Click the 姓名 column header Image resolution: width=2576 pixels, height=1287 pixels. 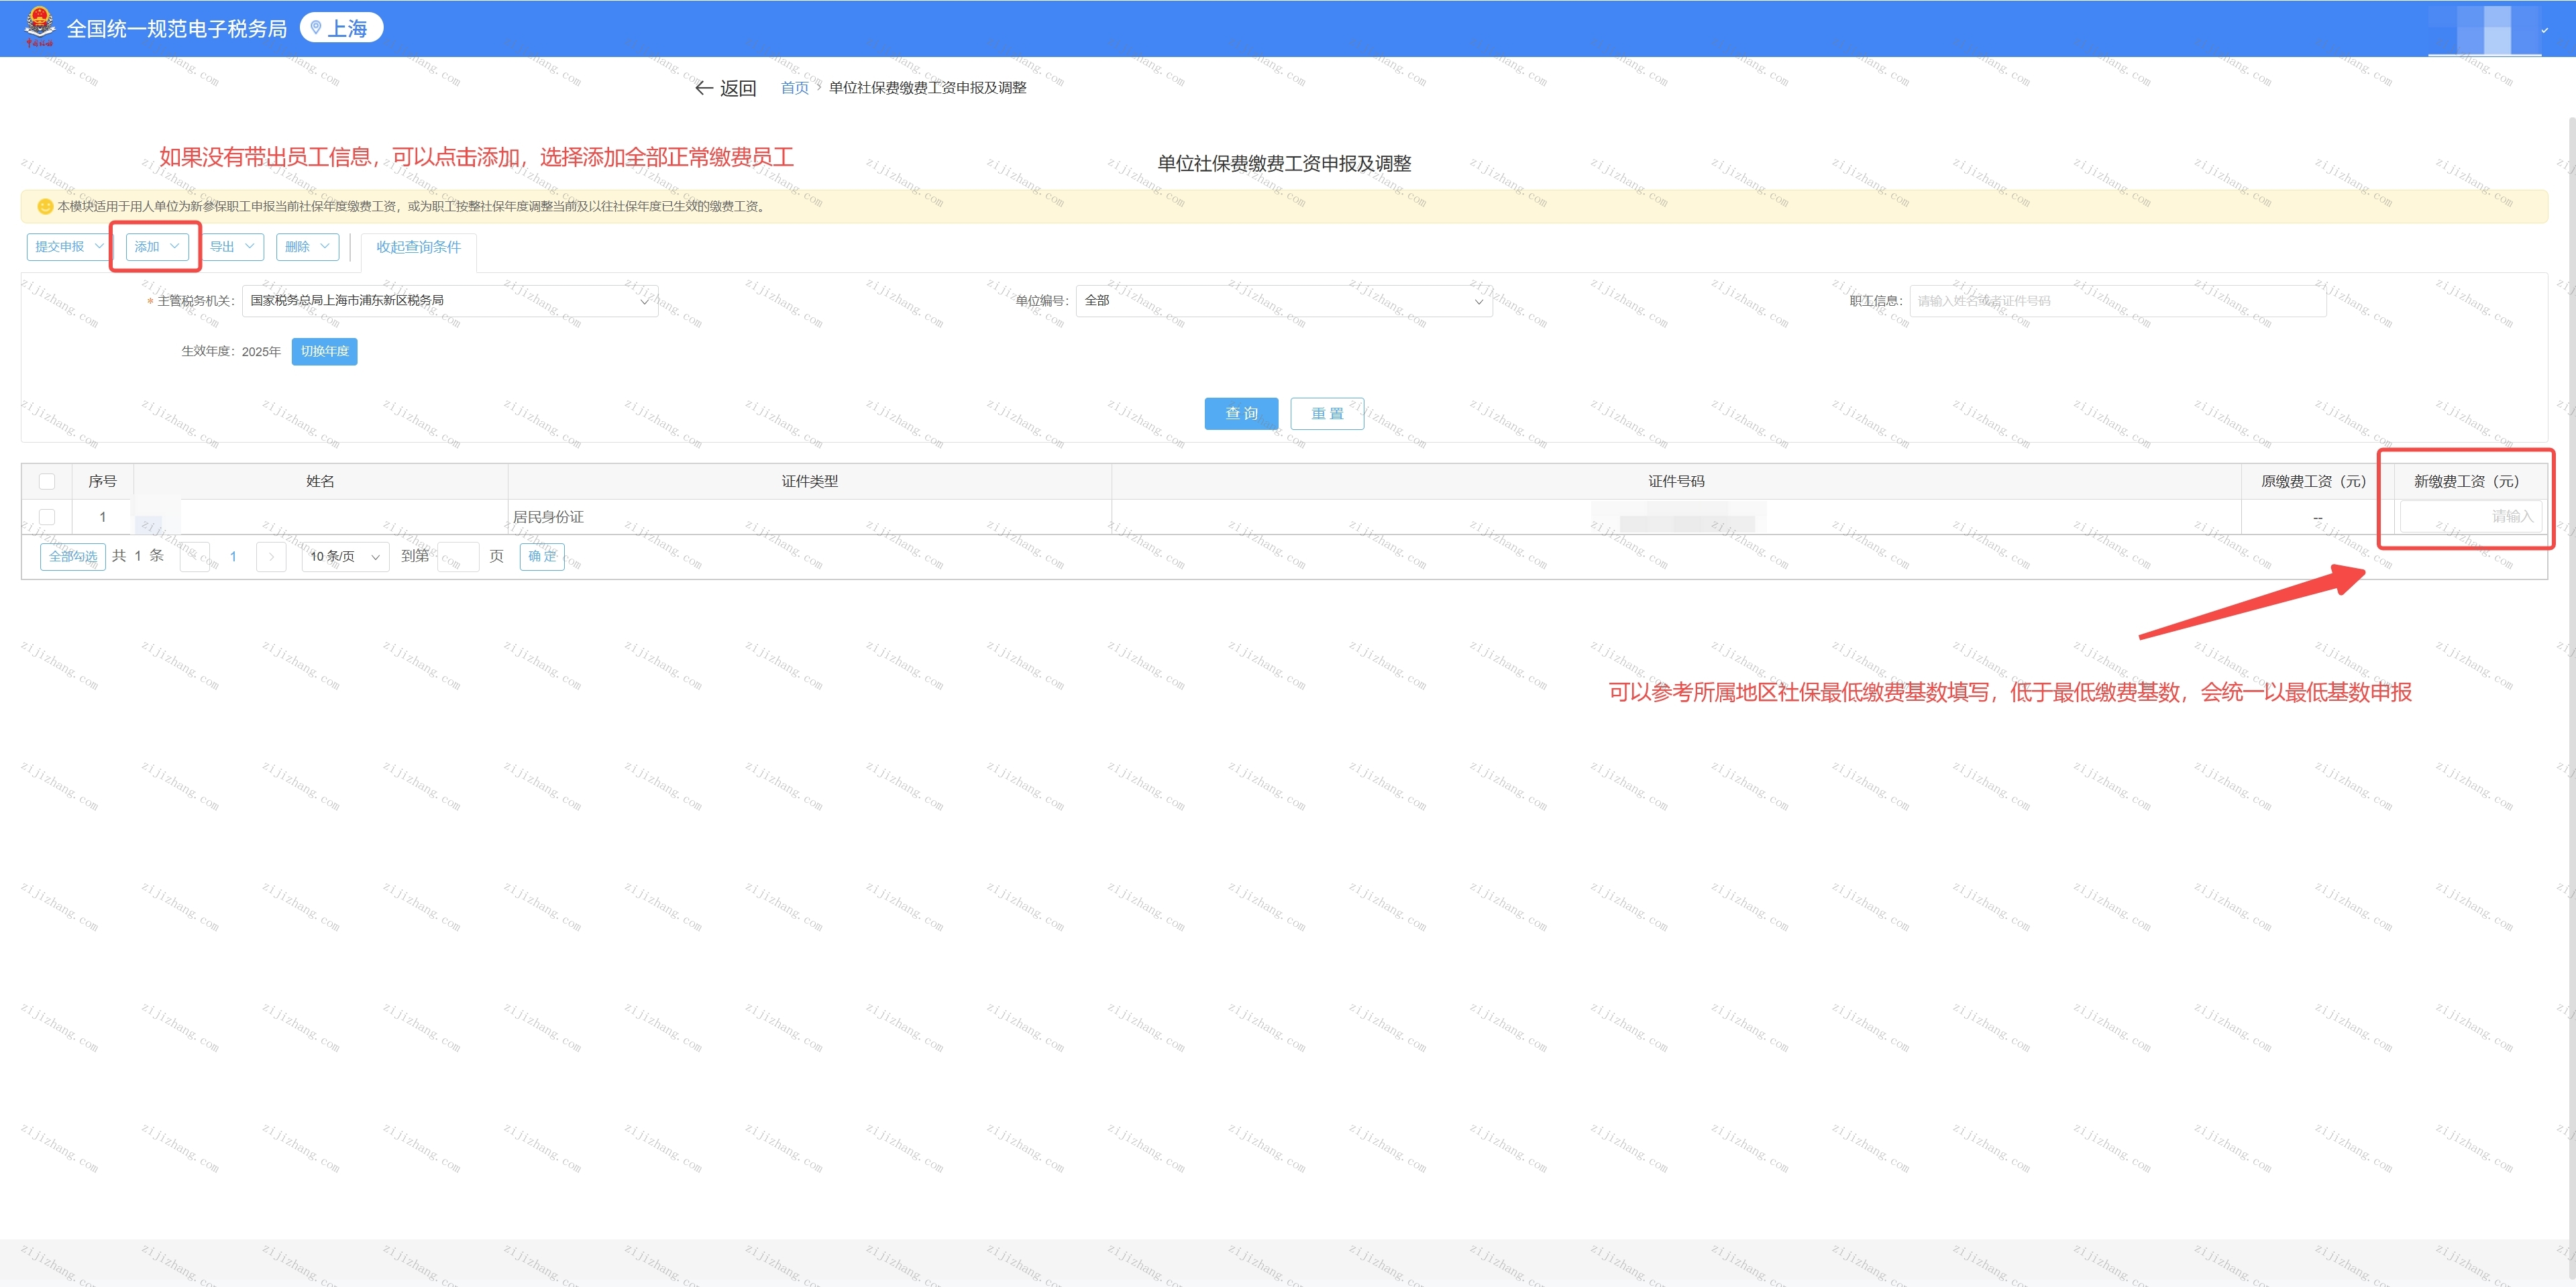[x=320, y=481]
